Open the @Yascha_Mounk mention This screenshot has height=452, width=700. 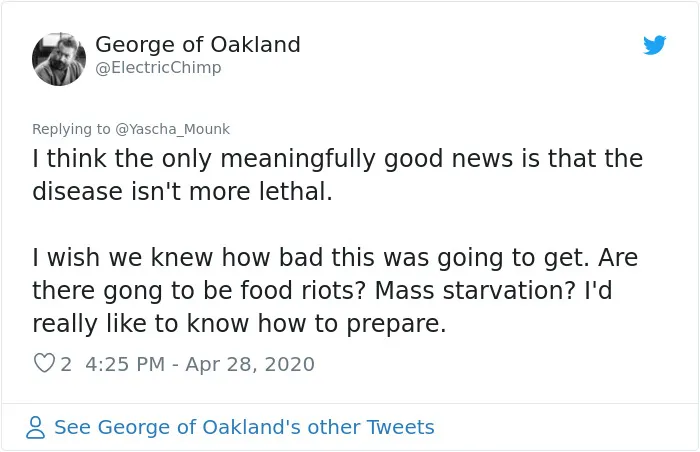[172, 129]
